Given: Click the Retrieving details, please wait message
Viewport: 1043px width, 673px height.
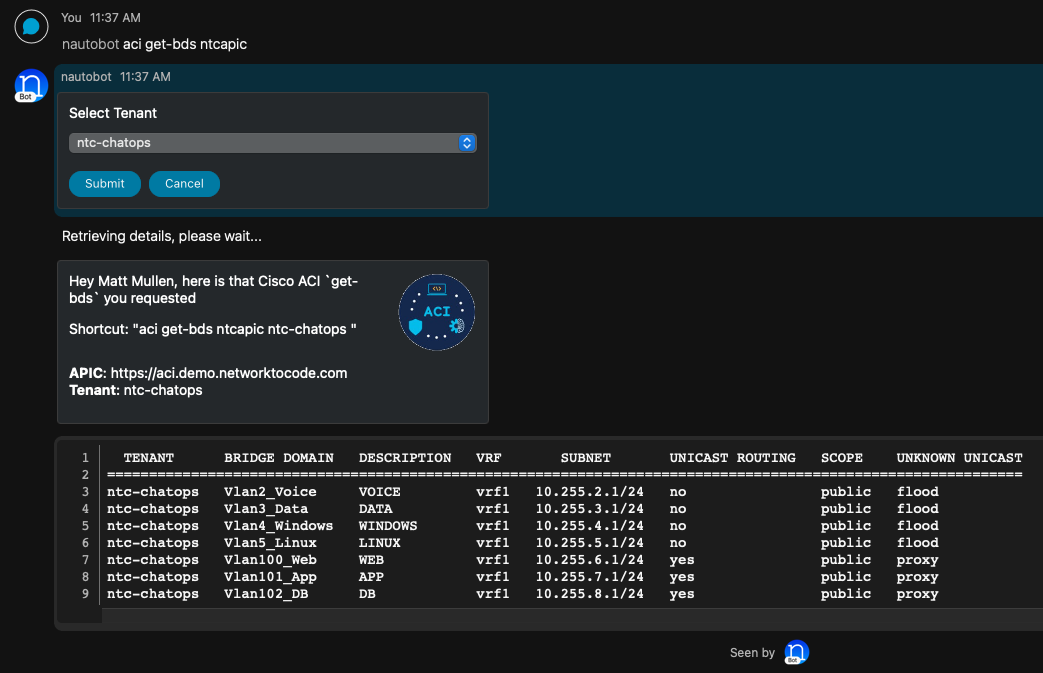Looking at the screenshot, I should click(162, 237).
